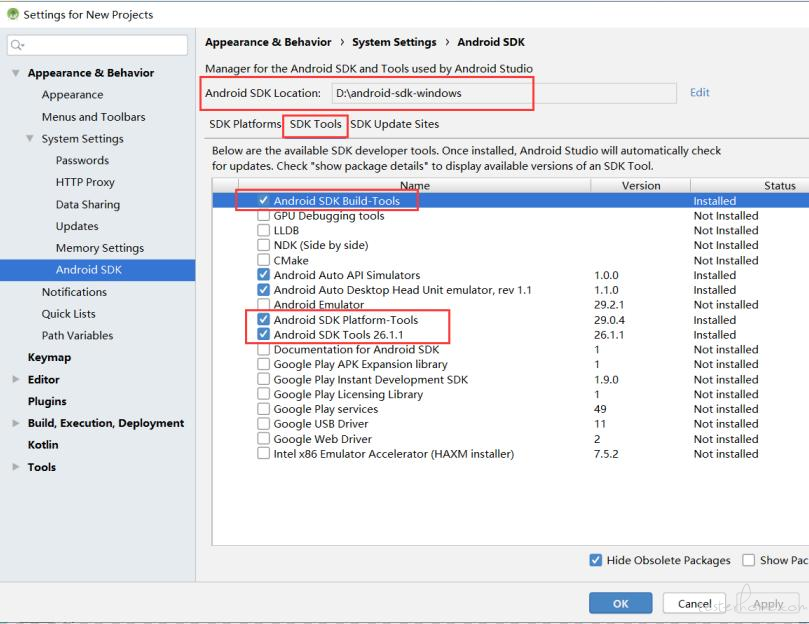This screenshot has width=809, height=624.
Task: Toggle Hide Obsolete Packages checkbox
Action: tap(595, 560)
